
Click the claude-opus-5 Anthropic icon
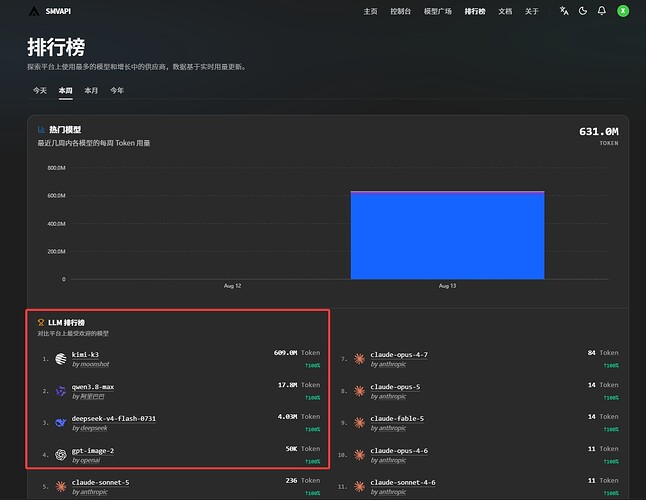(360, 391)
